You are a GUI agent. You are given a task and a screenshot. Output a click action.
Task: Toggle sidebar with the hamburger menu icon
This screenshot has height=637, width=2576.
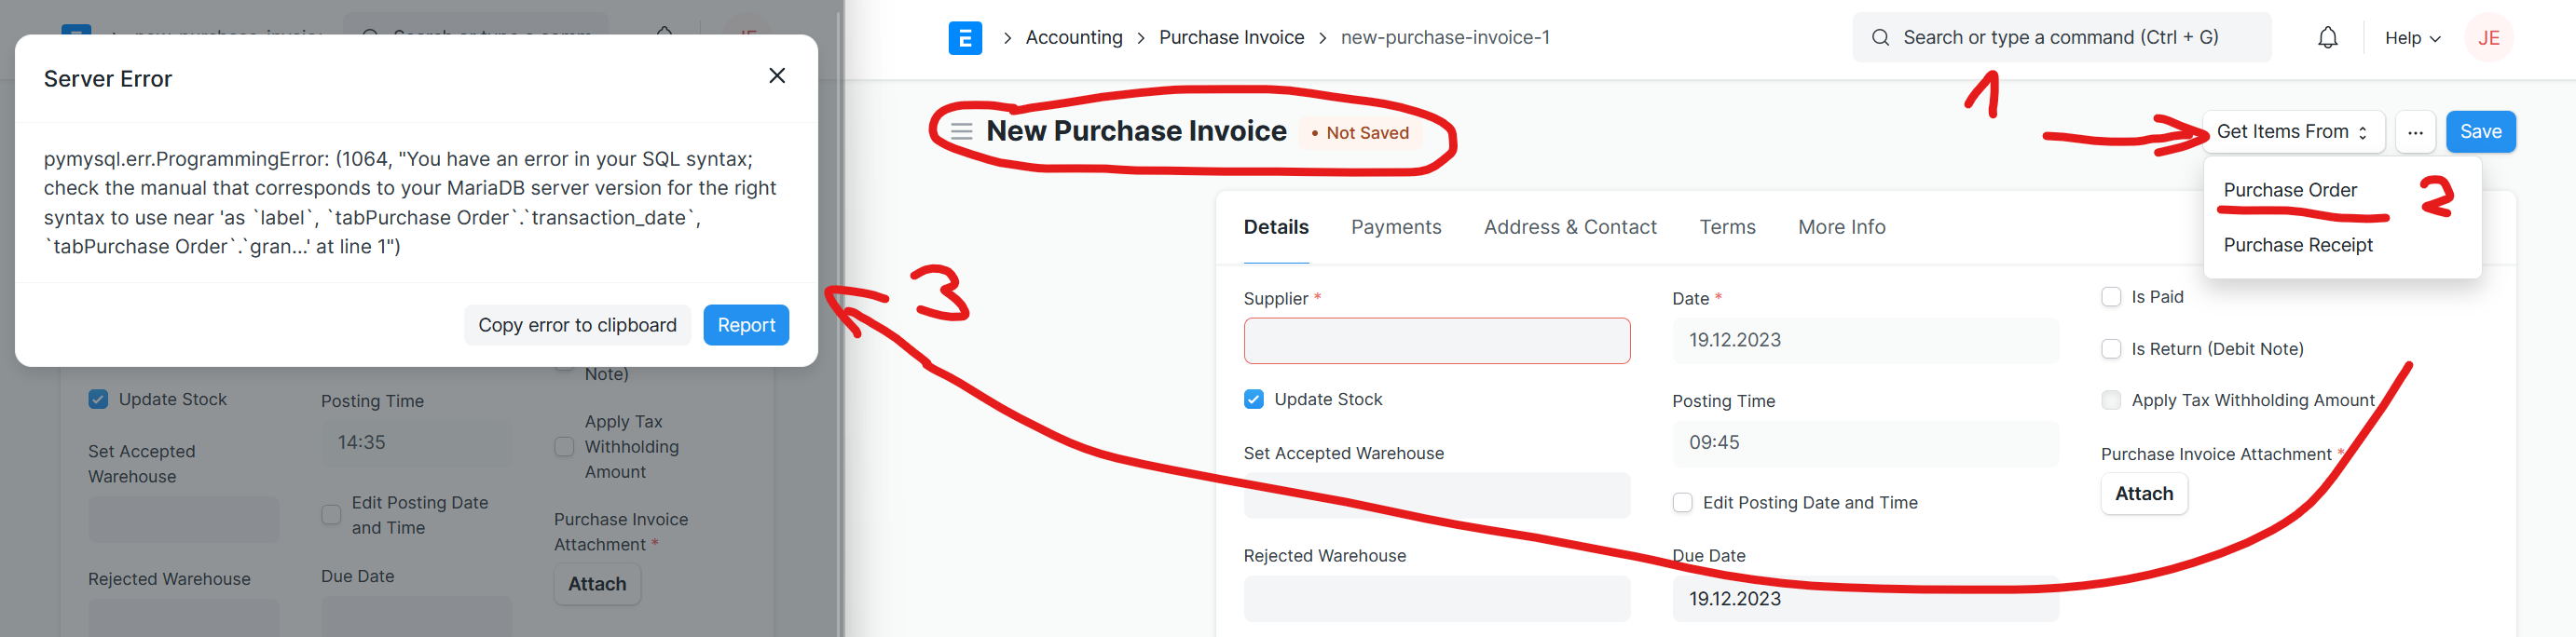(x=961, y=131)
